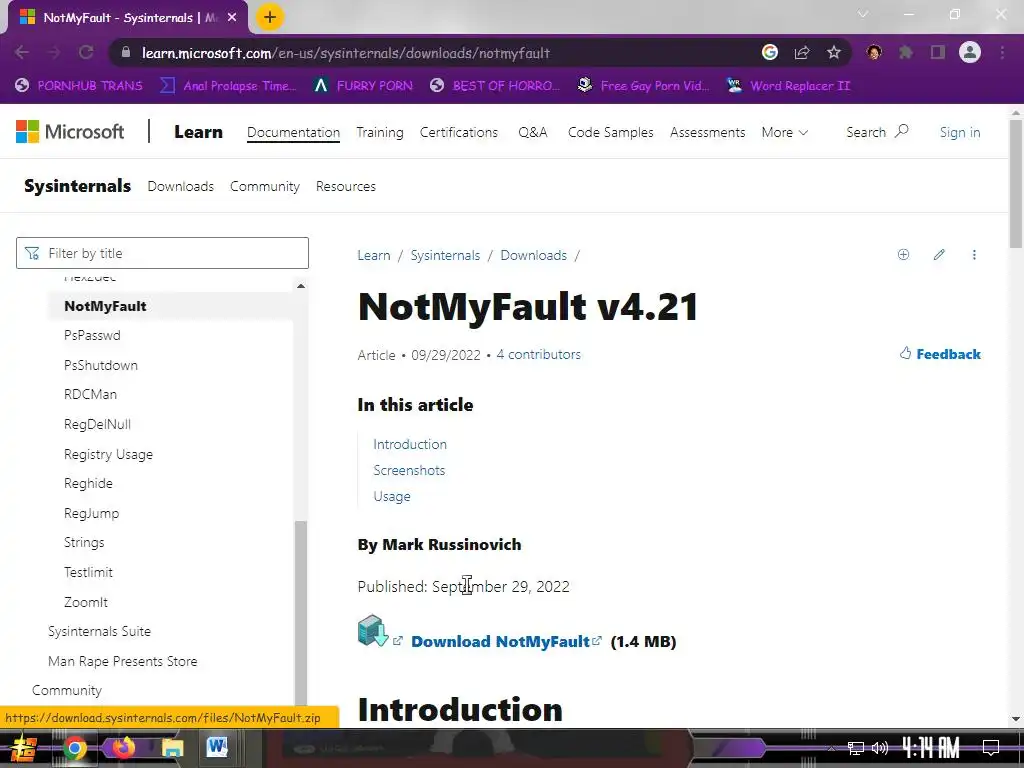Open the Start menu button
The image size is (1024, 768).
click(24, 748)
